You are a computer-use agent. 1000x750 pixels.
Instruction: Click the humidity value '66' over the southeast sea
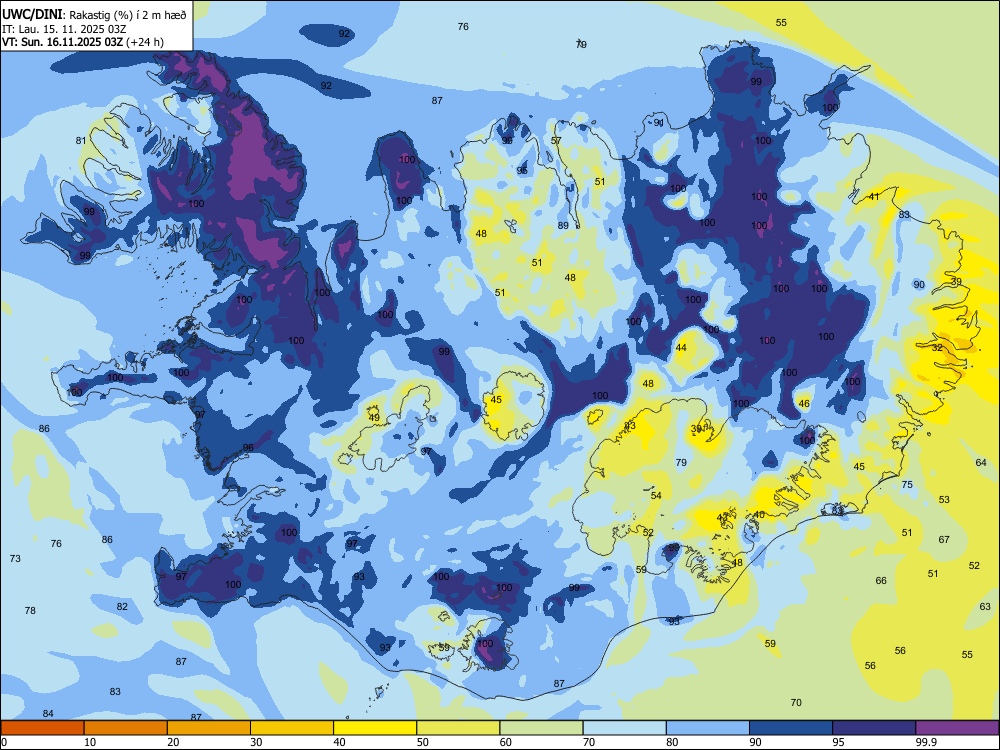pos(881,581)
